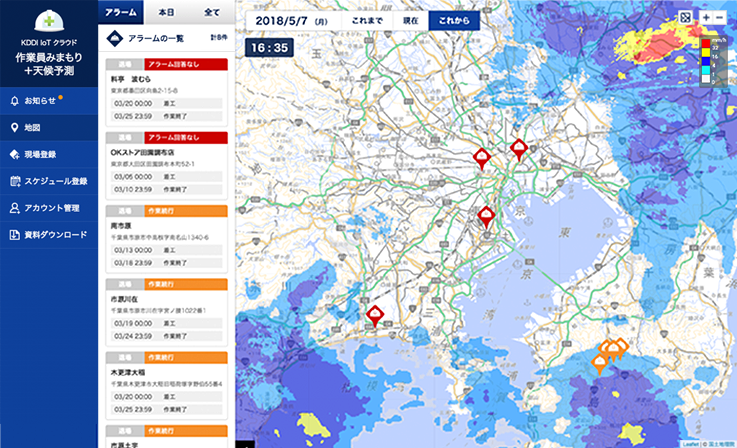Click red アラーム回答なし label on OKストア card
This screenshot has width=737, height=448.
click(186, 138)
